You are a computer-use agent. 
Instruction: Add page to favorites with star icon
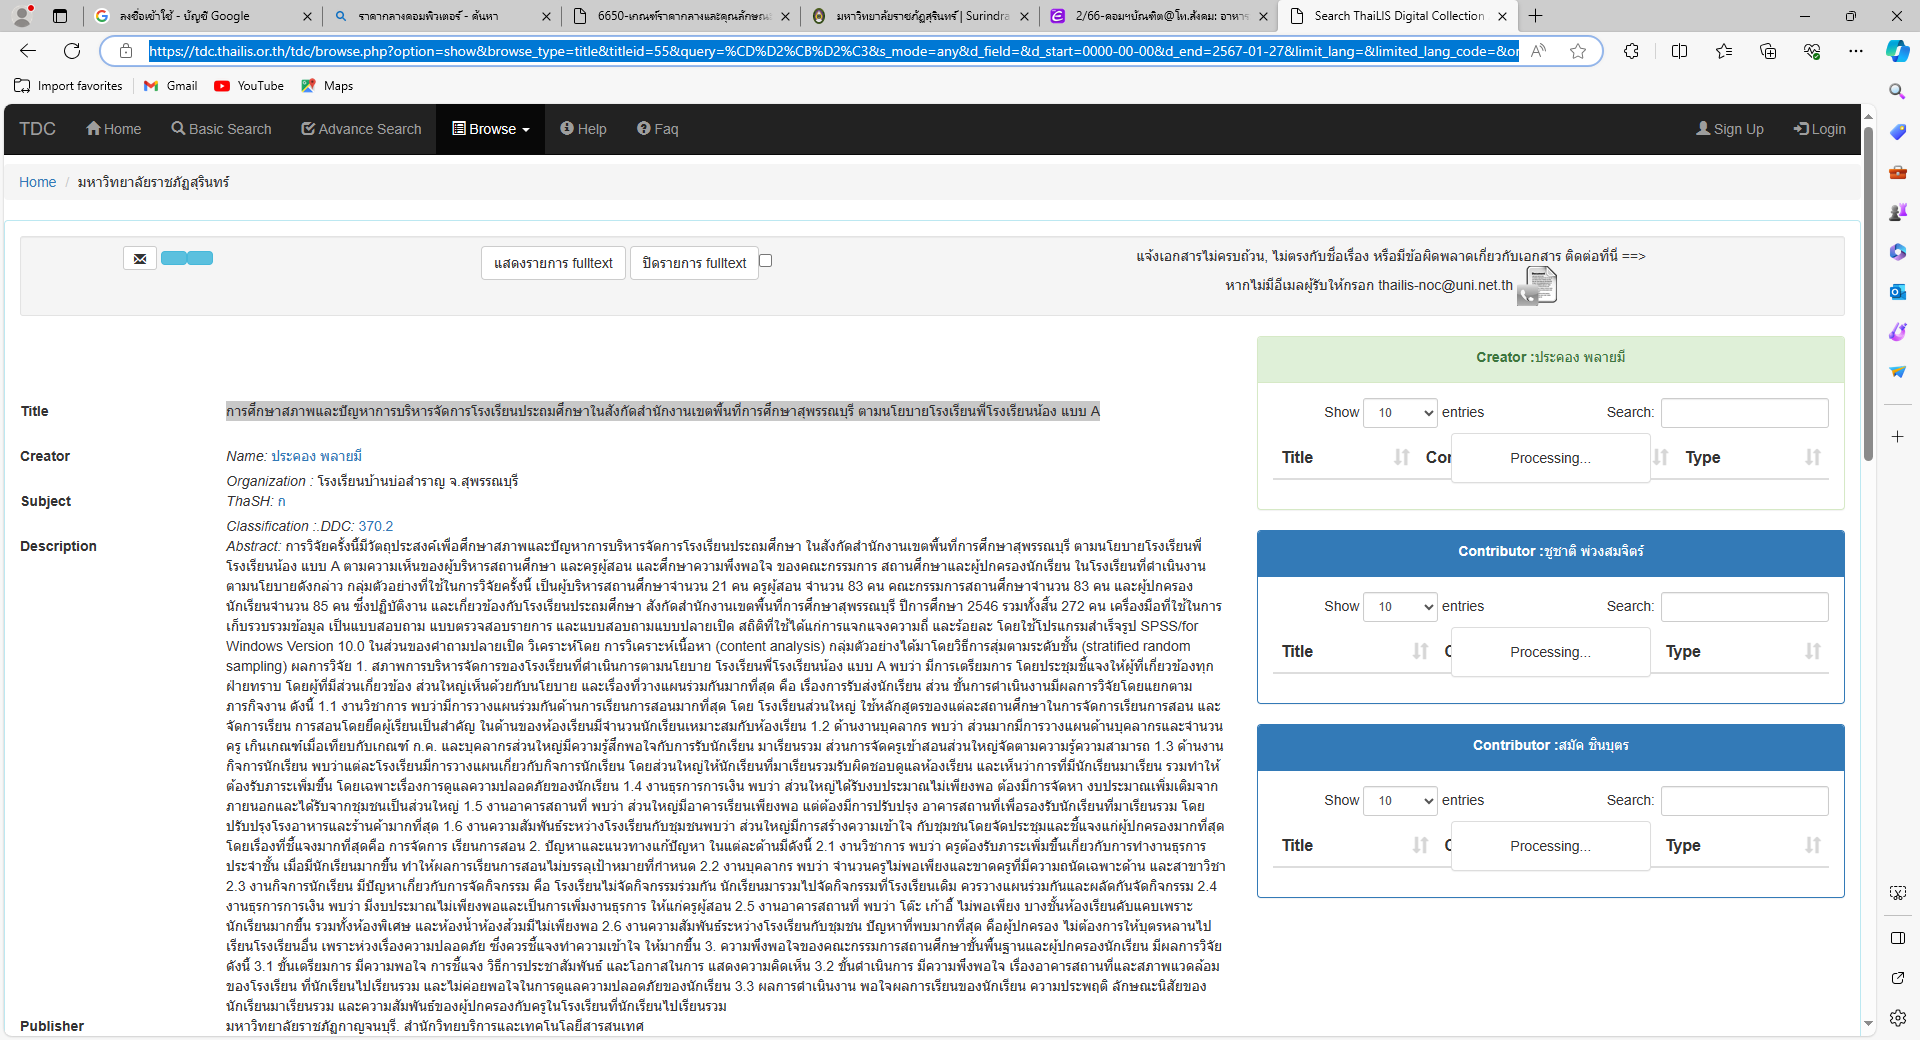pyautogui.click(x=1578, y=51)
